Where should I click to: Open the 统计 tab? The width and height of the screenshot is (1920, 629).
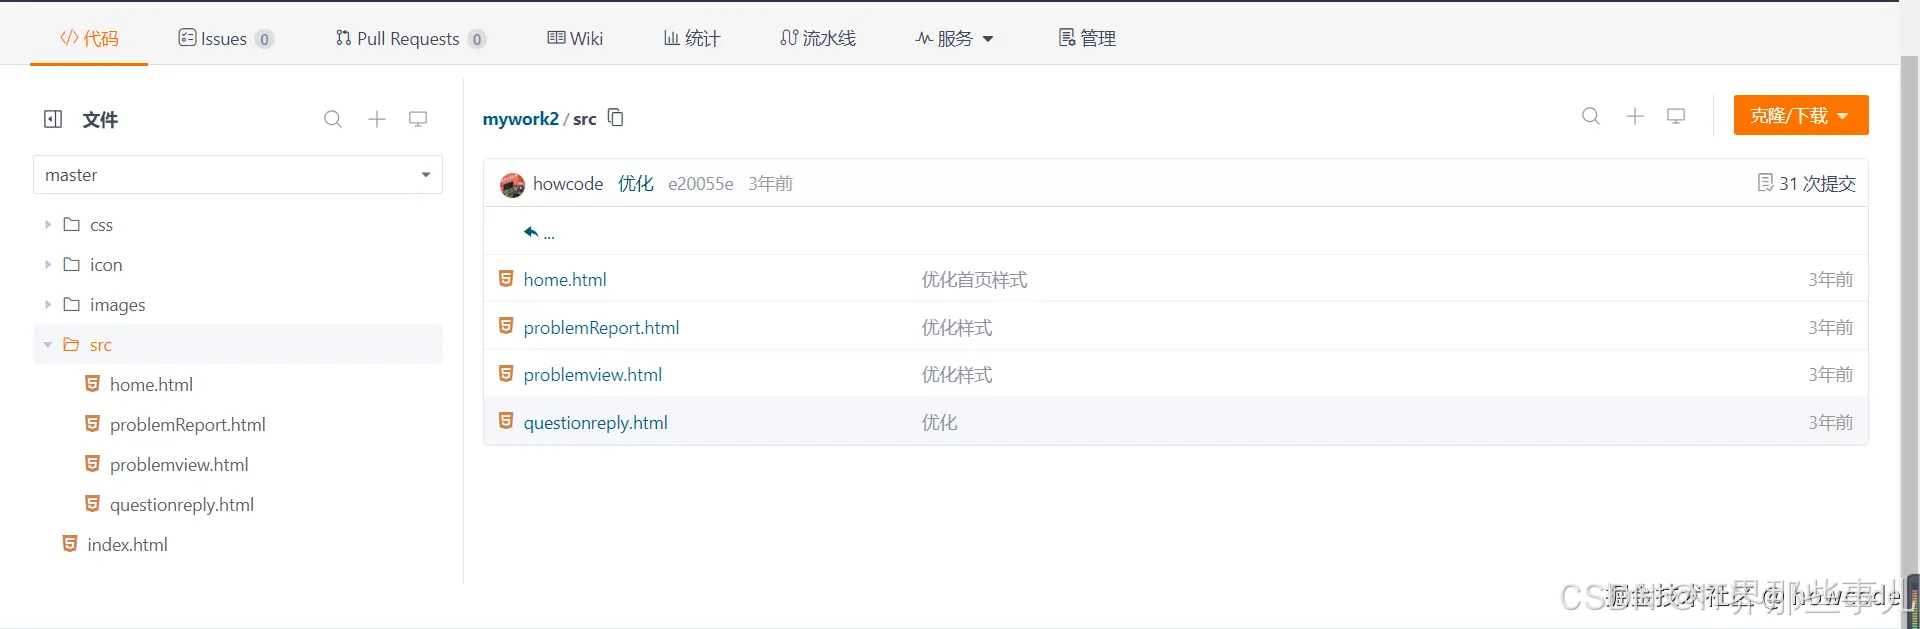[x=692, y=38]
